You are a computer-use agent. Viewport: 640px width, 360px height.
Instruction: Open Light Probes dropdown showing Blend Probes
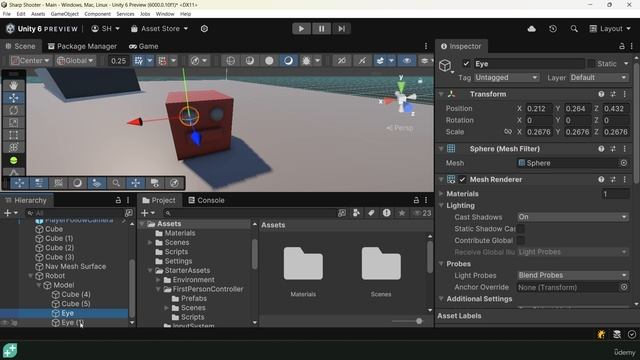coord(573,276)
